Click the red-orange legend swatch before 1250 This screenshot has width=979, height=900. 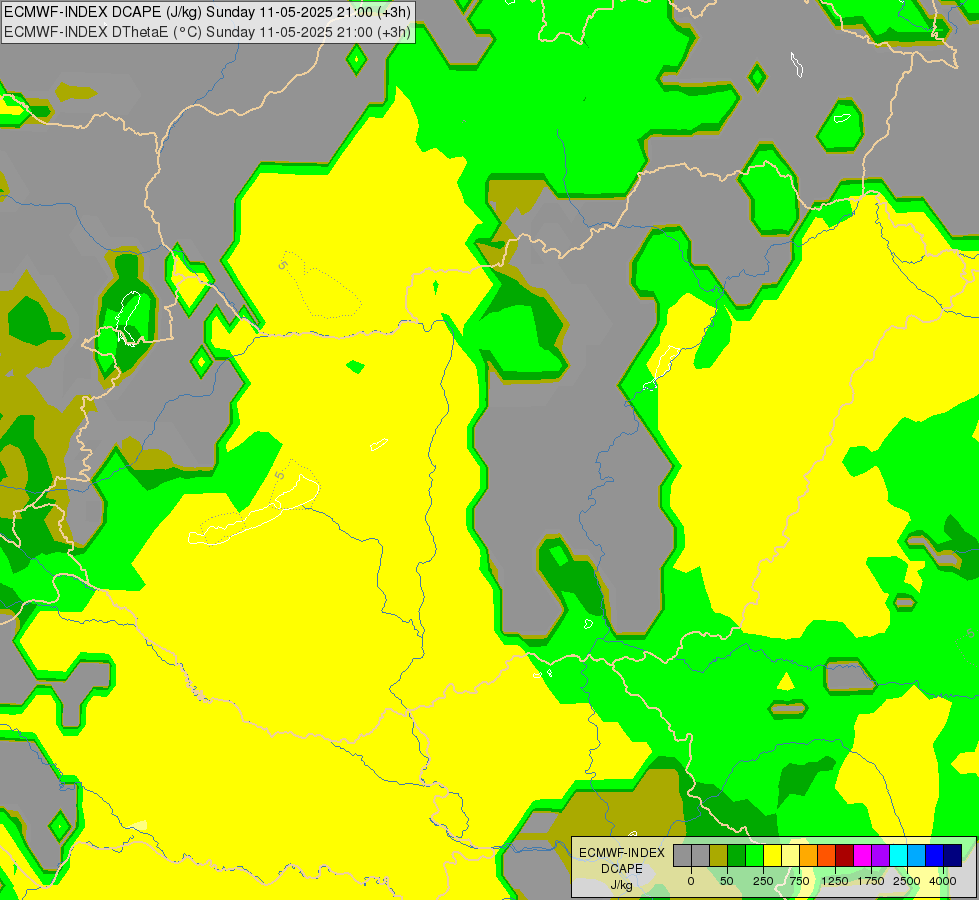coord(827,855)
